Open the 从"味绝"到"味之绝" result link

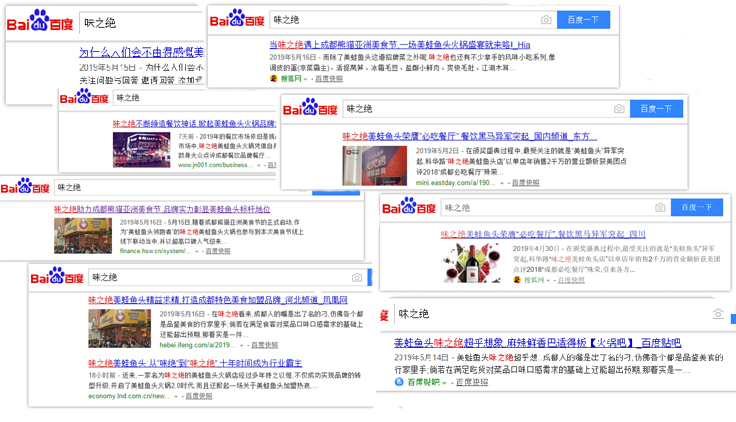click(x=196, y=362)
